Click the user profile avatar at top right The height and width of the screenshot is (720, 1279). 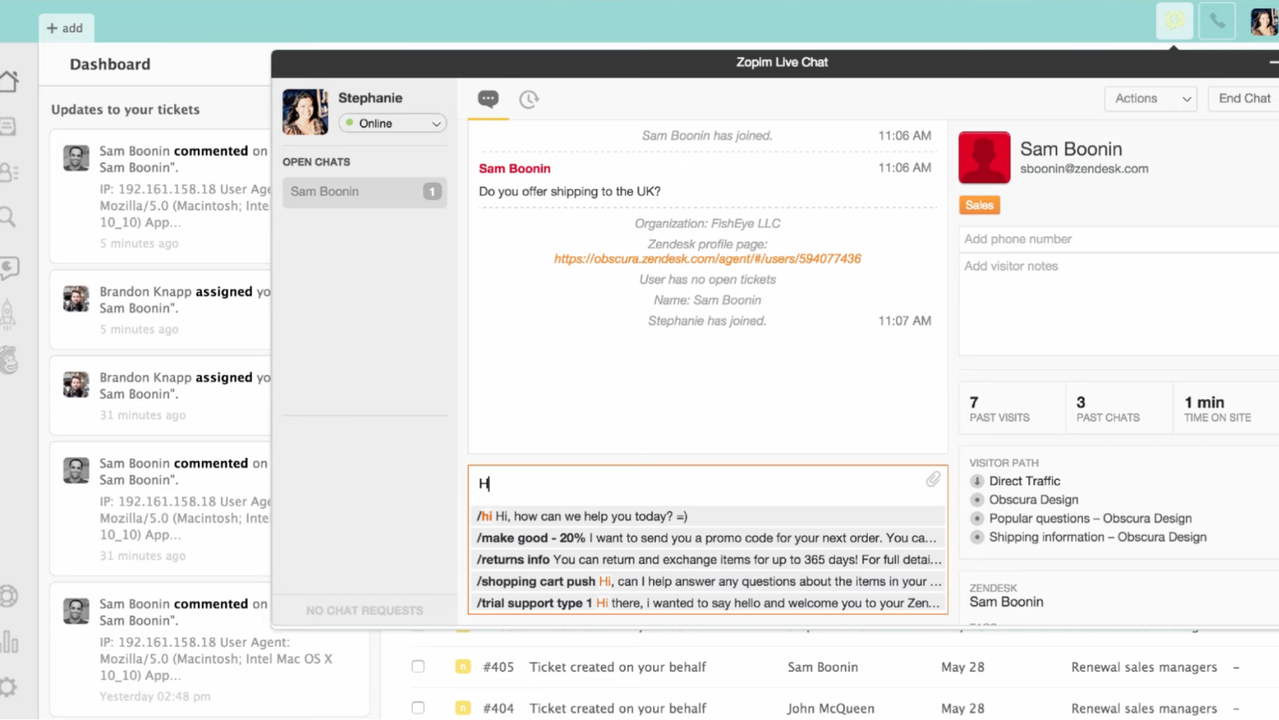(x=1263, y=21)
